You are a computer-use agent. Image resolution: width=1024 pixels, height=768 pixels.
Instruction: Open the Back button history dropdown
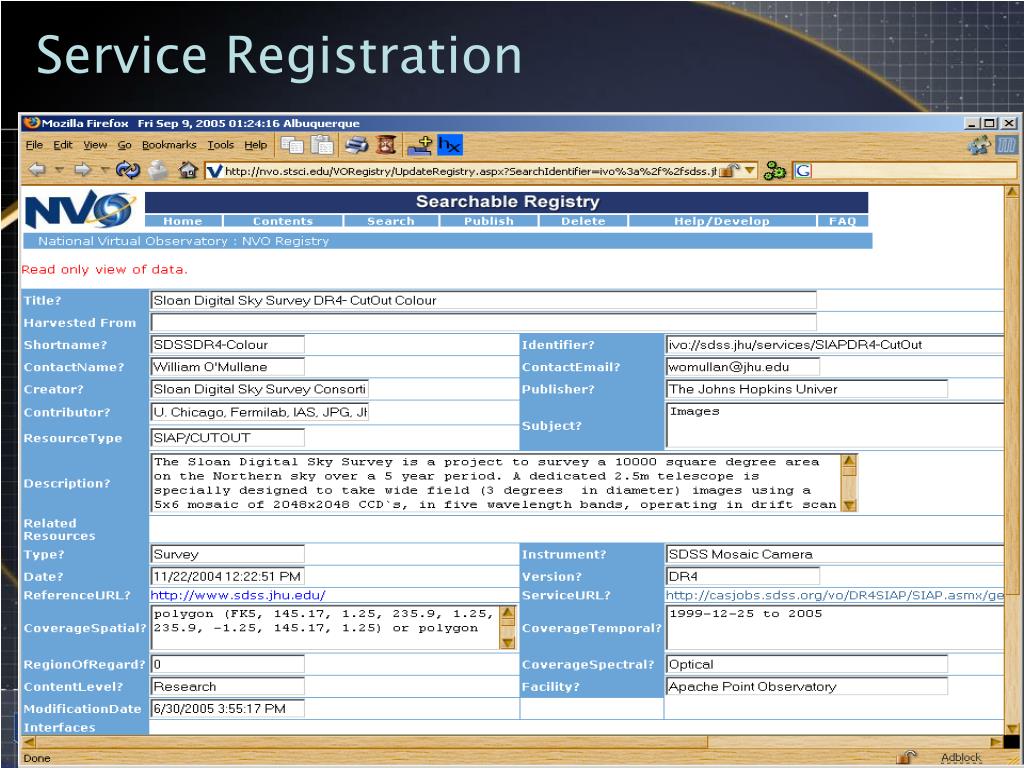tap(59, 170)
